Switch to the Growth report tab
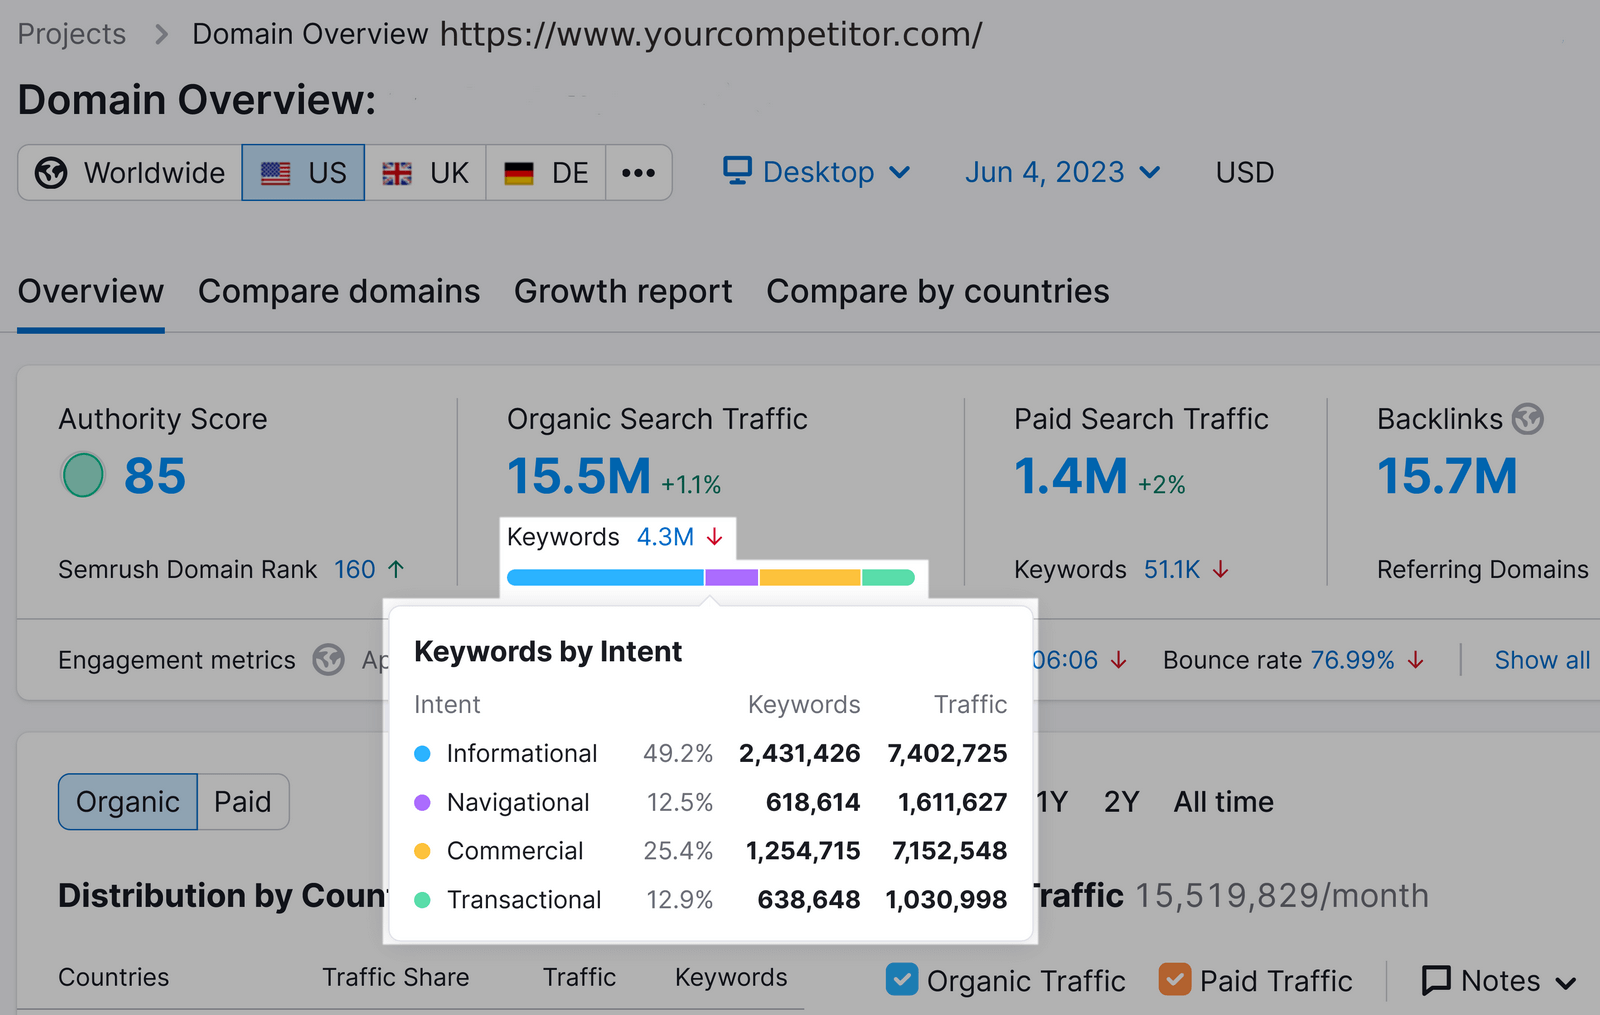The height and width of the screenshot is (1015, 1600). [x=622, y=291]
